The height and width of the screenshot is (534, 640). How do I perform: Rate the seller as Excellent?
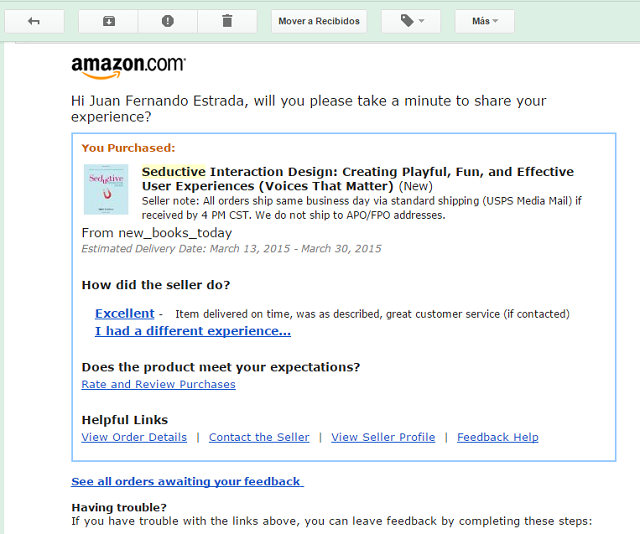[x=125, y=314]
